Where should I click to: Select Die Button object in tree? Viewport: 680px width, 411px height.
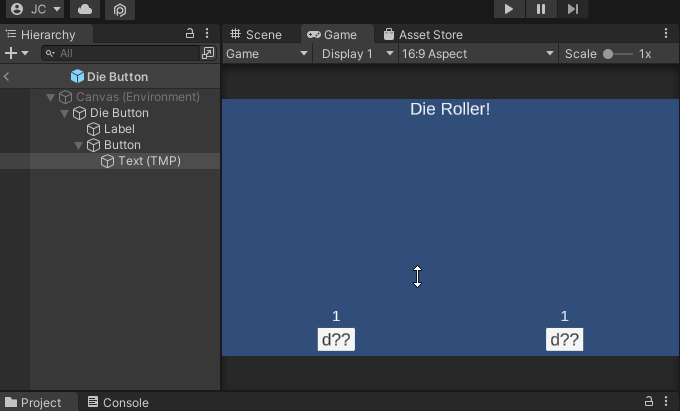pos(119,113)
